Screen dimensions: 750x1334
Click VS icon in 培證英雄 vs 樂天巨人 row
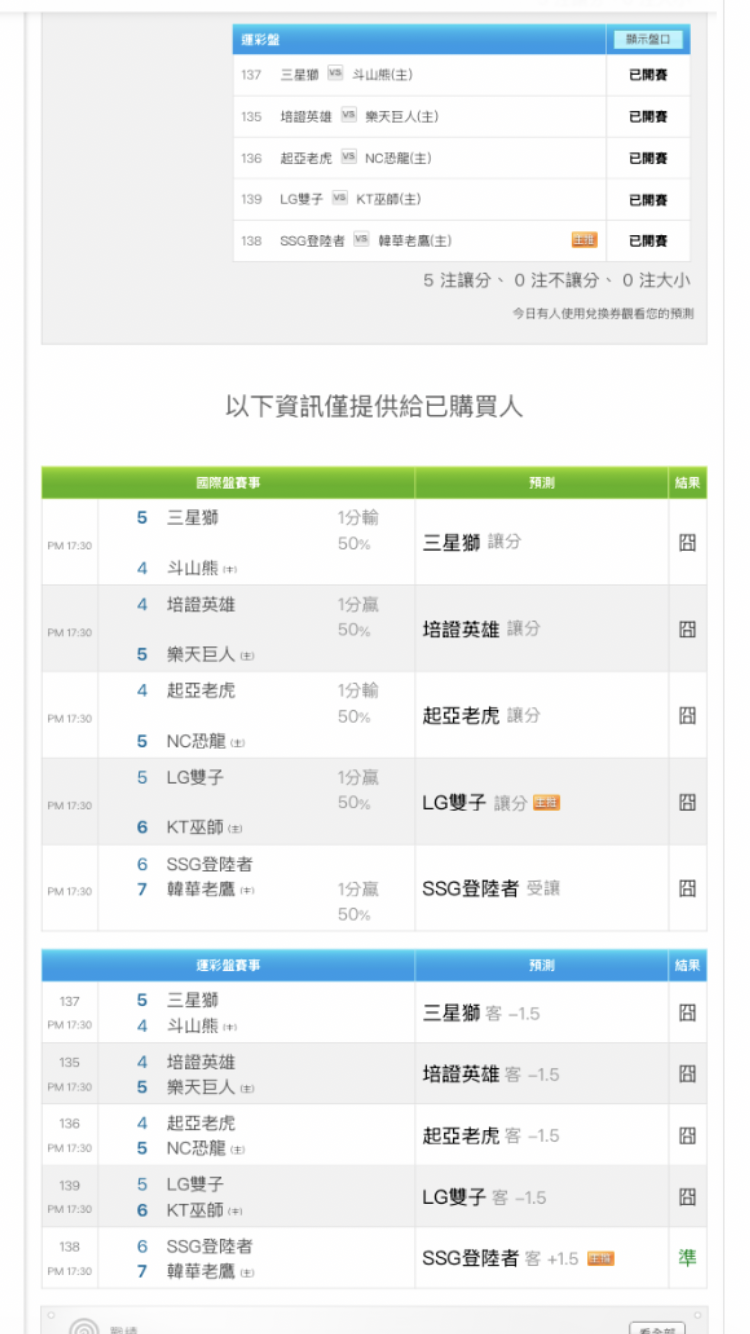click(348, 116)
